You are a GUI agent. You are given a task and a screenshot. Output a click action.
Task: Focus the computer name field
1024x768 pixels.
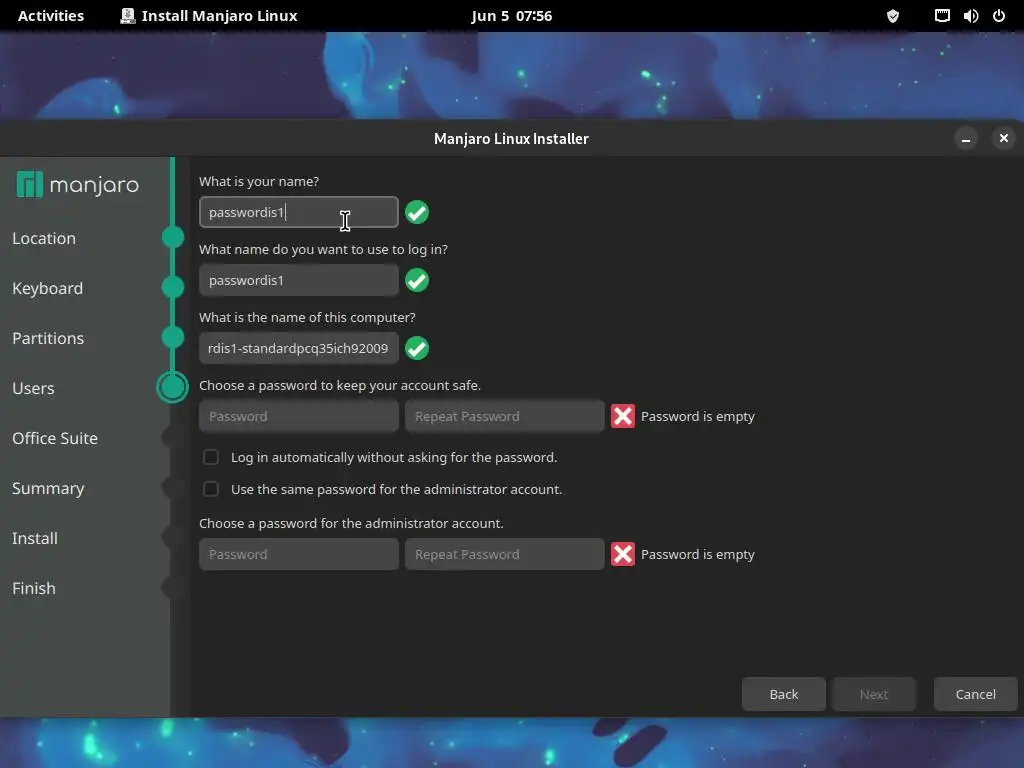click(298, 348)
